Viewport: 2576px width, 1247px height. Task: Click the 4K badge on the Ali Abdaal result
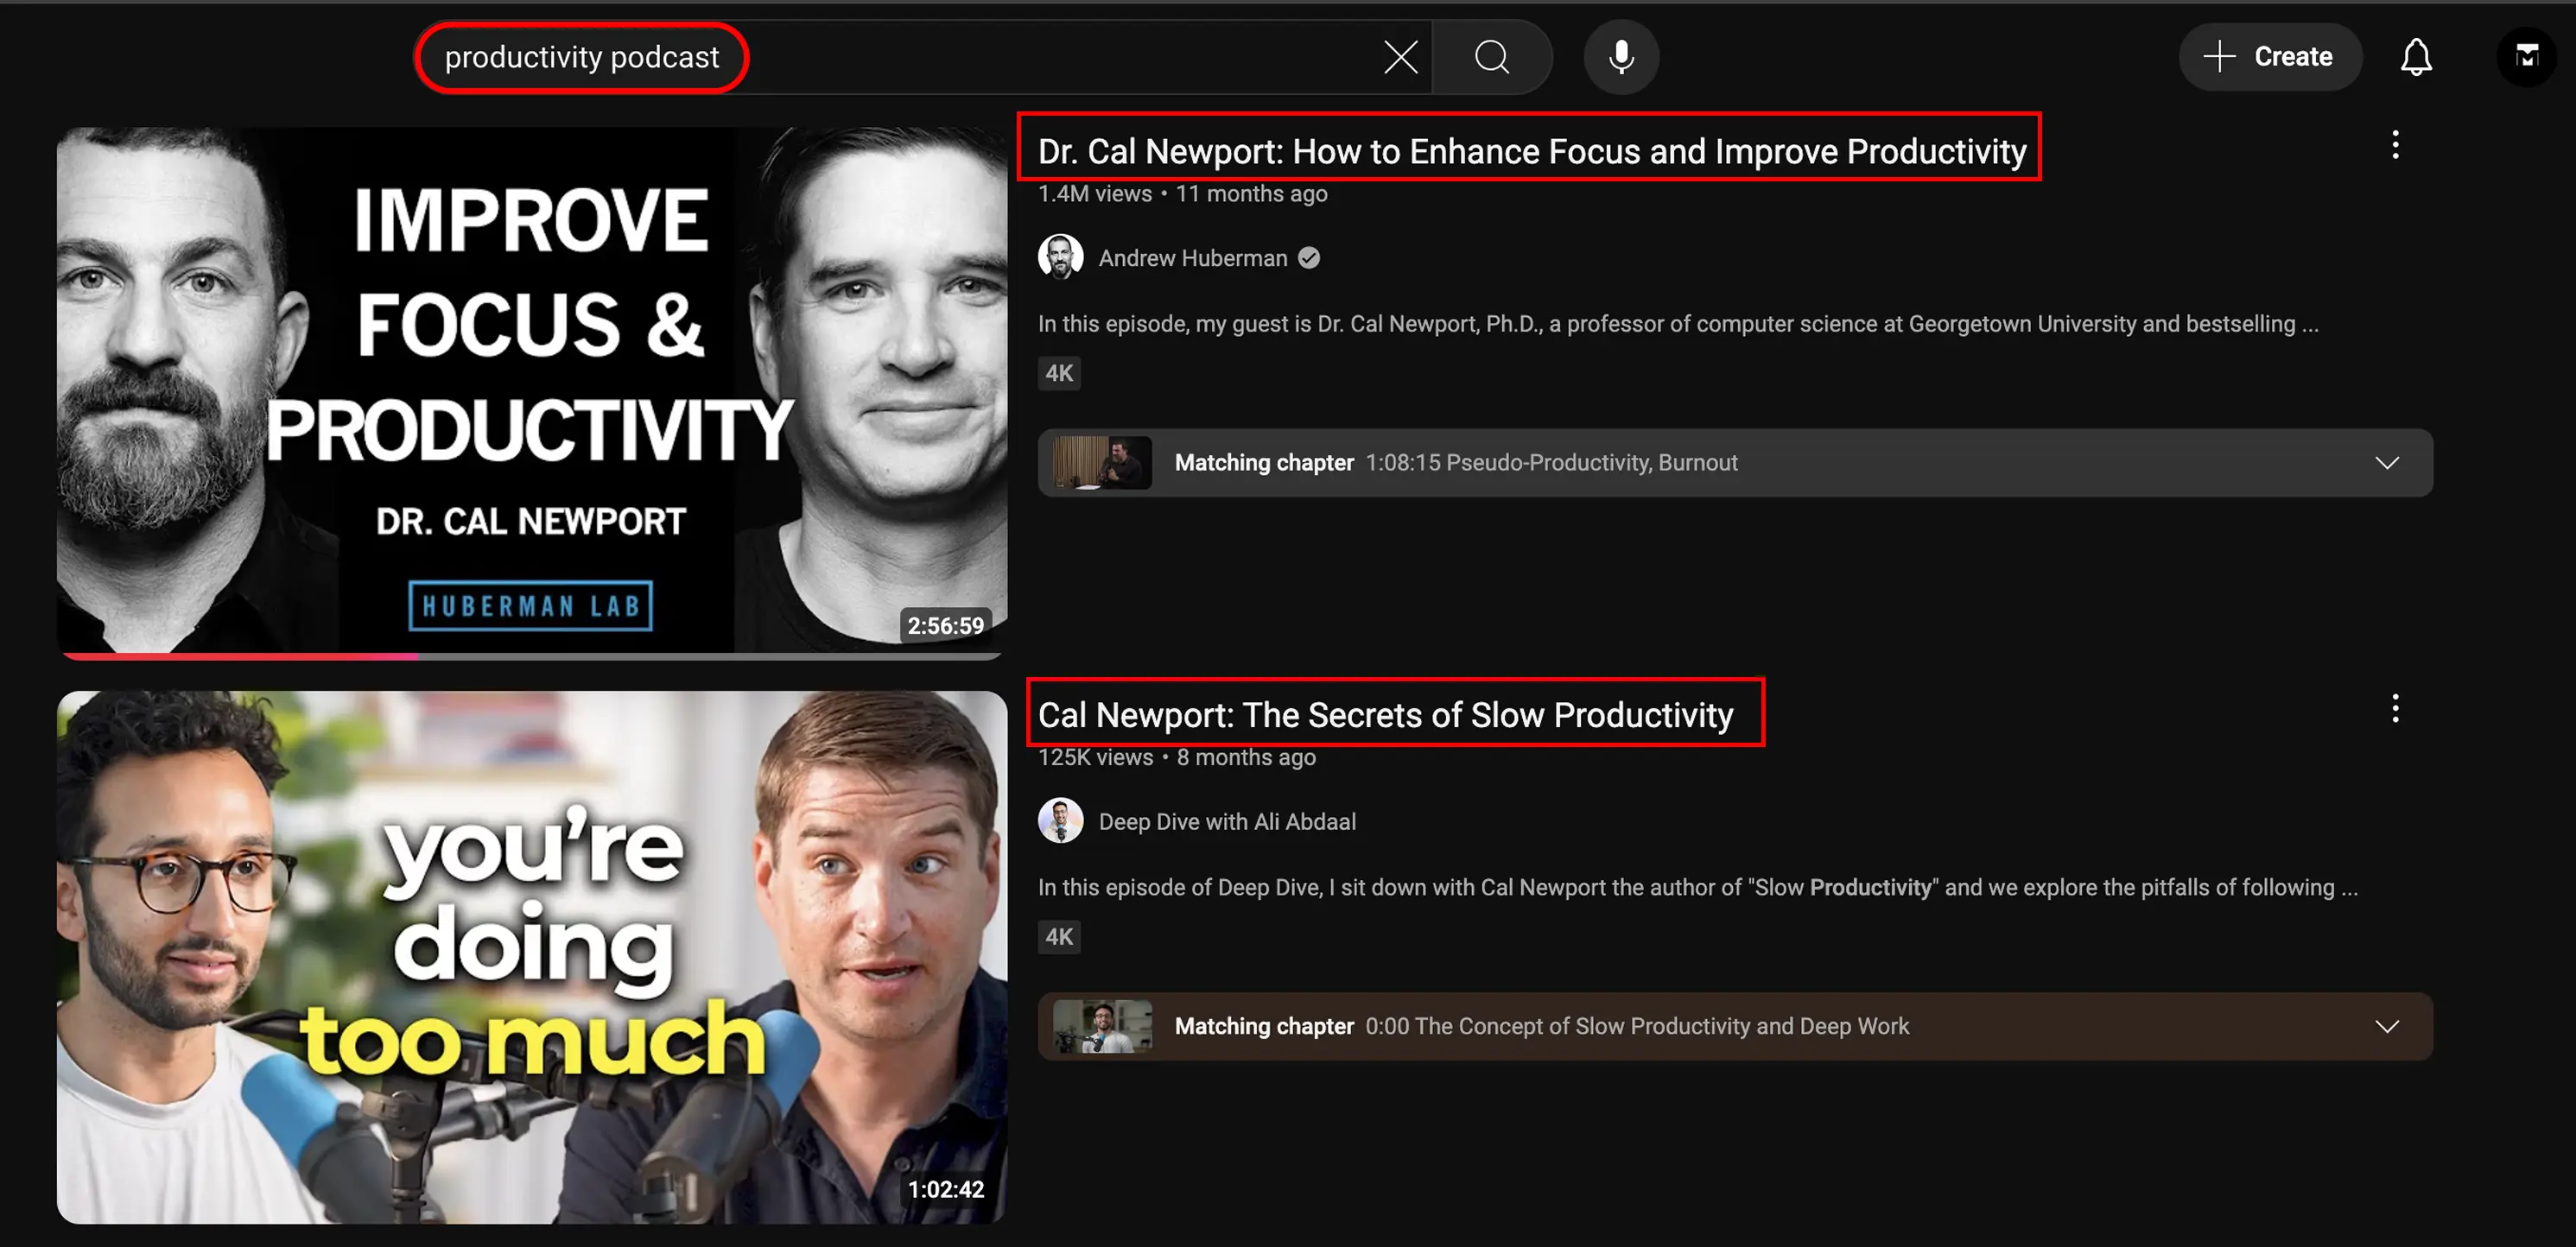[x=1059, y=936]
